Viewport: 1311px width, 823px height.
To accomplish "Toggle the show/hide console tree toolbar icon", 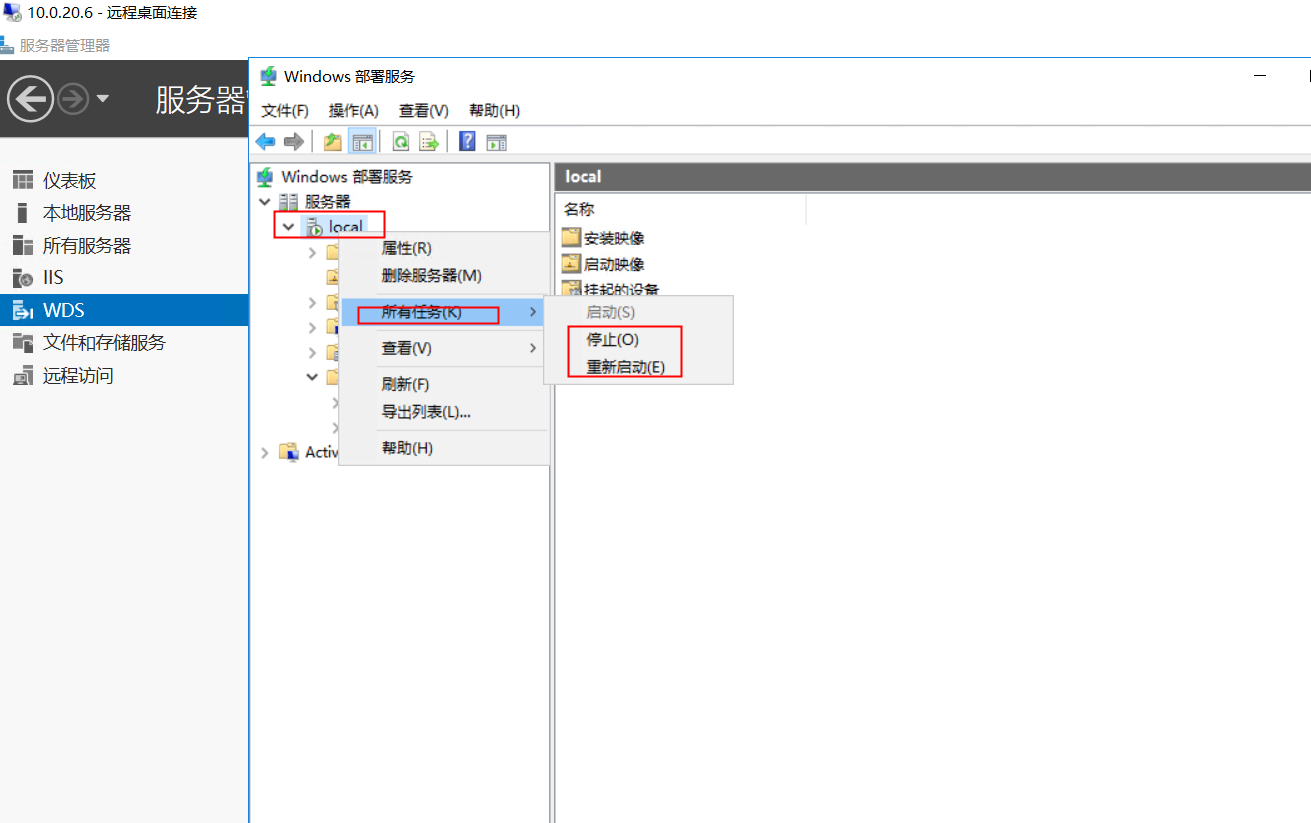I will pyautogui.click(x=361, y=142).
